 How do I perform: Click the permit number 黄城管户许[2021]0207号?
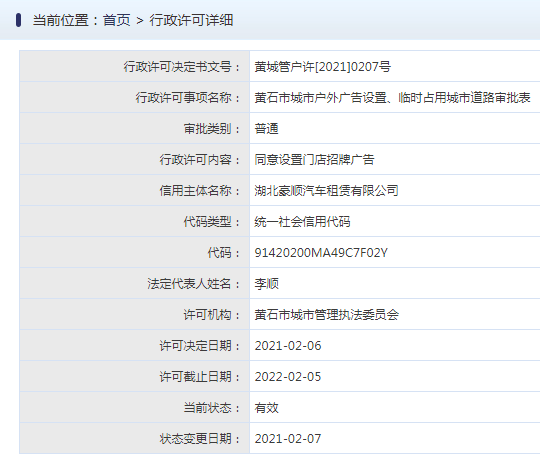pos(322,66)
